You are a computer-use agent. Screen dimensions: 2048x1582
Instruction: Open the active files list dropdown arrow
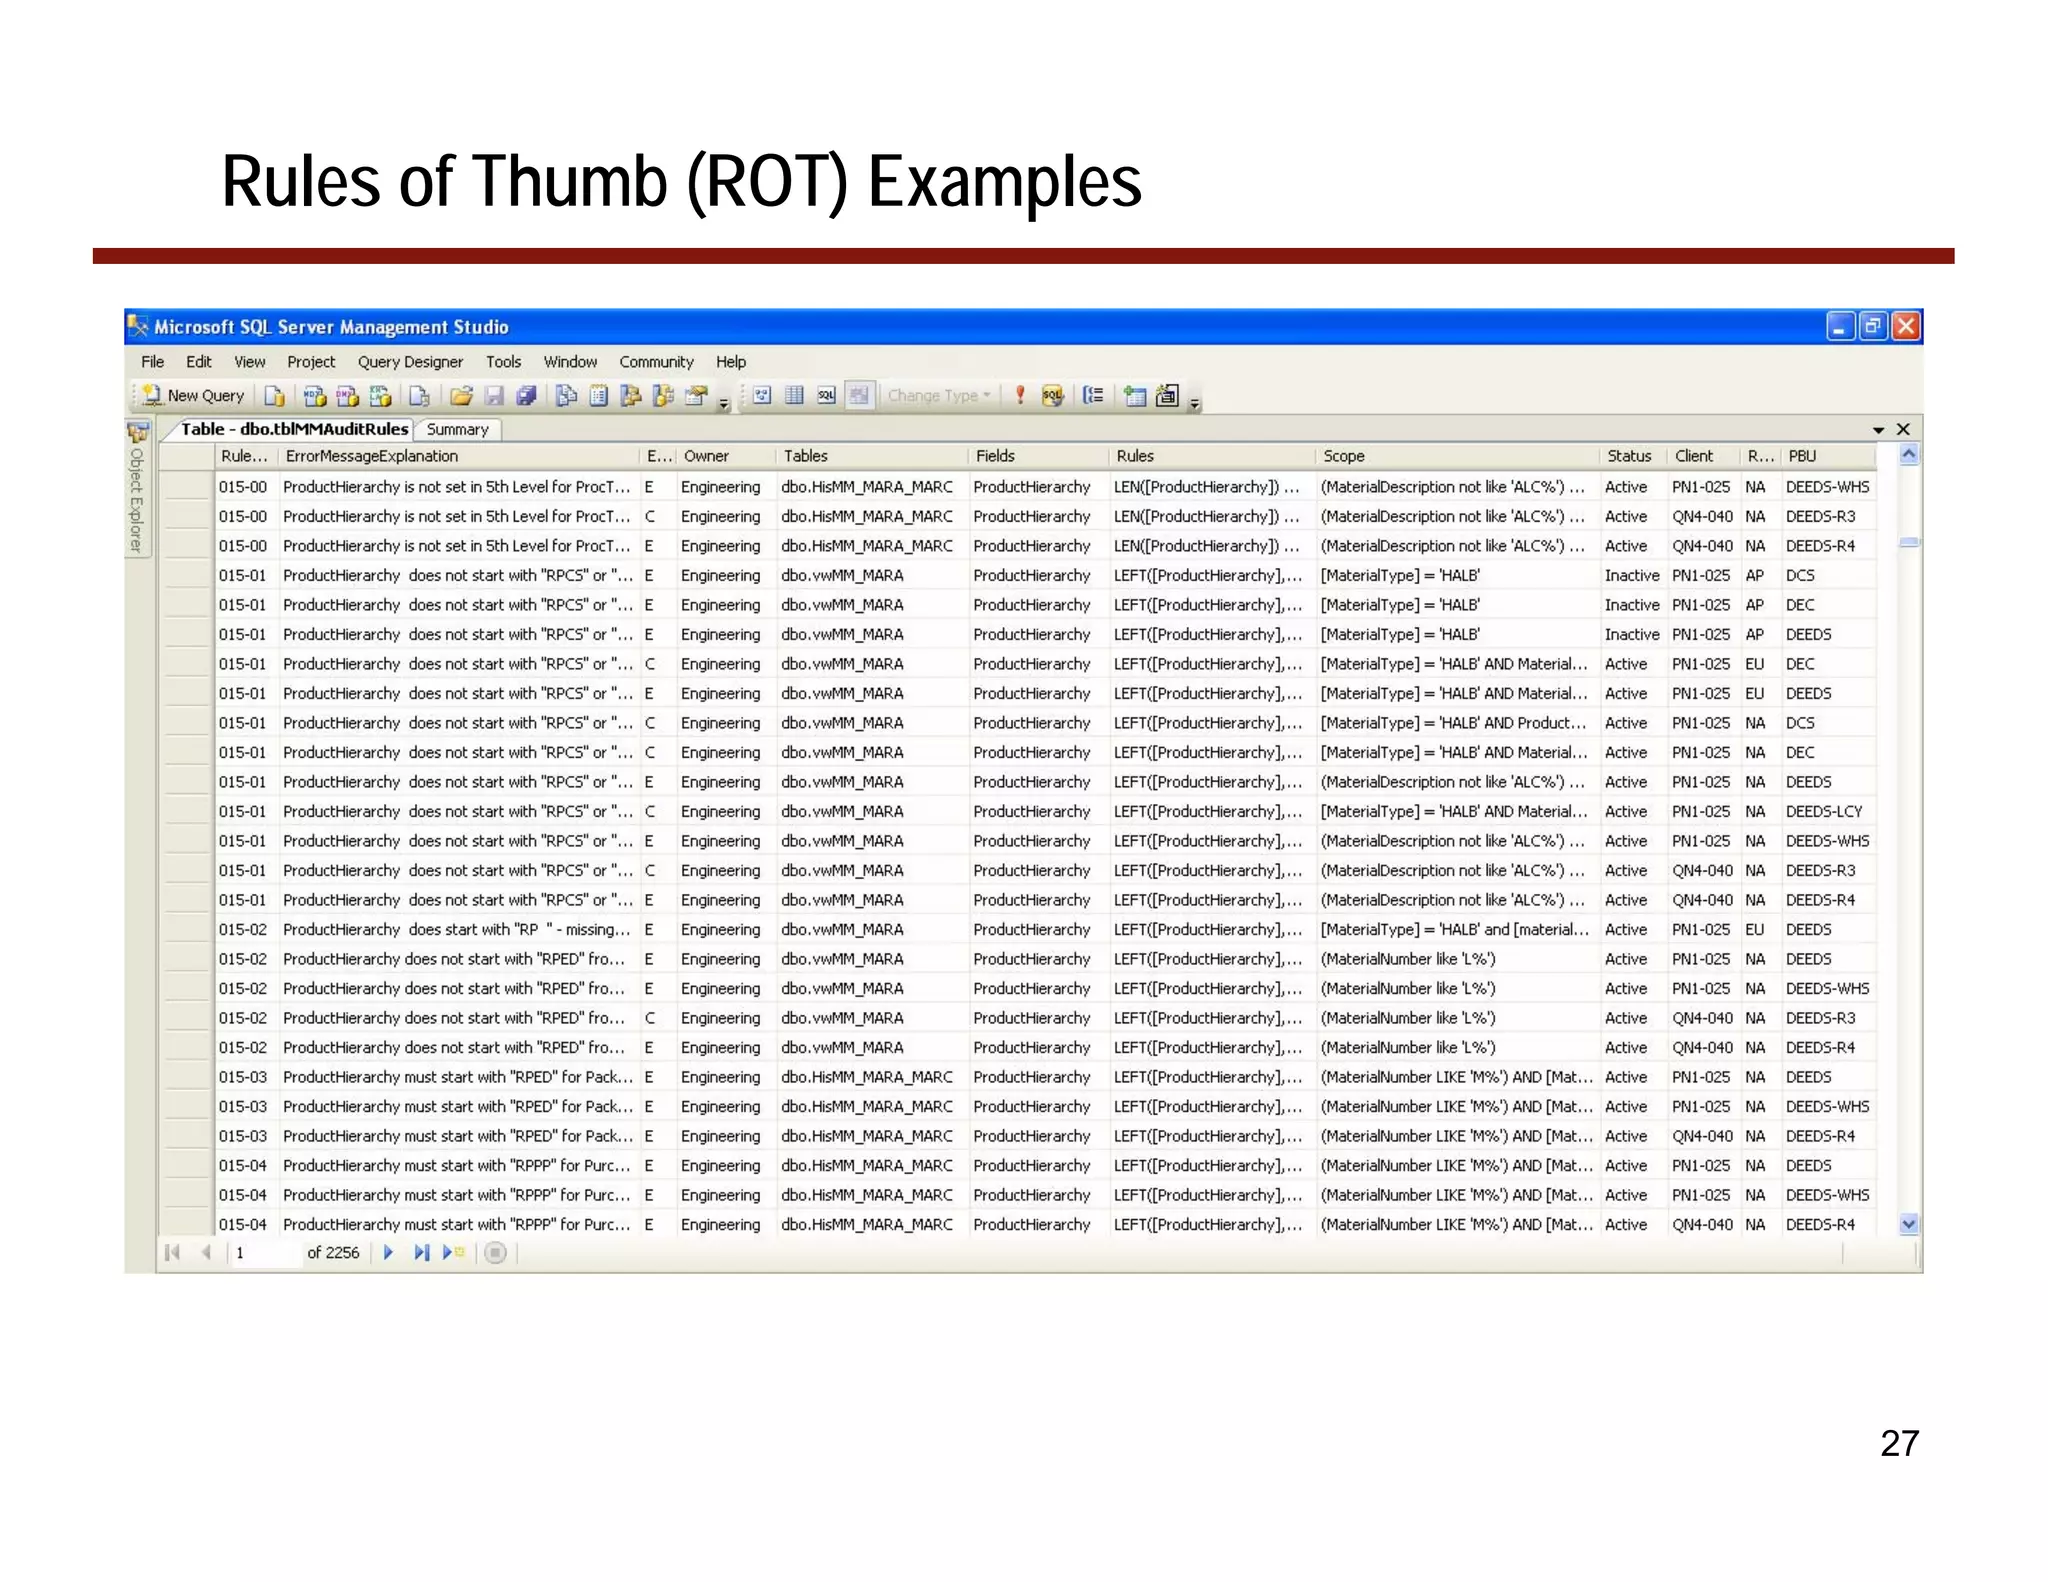1878,430
